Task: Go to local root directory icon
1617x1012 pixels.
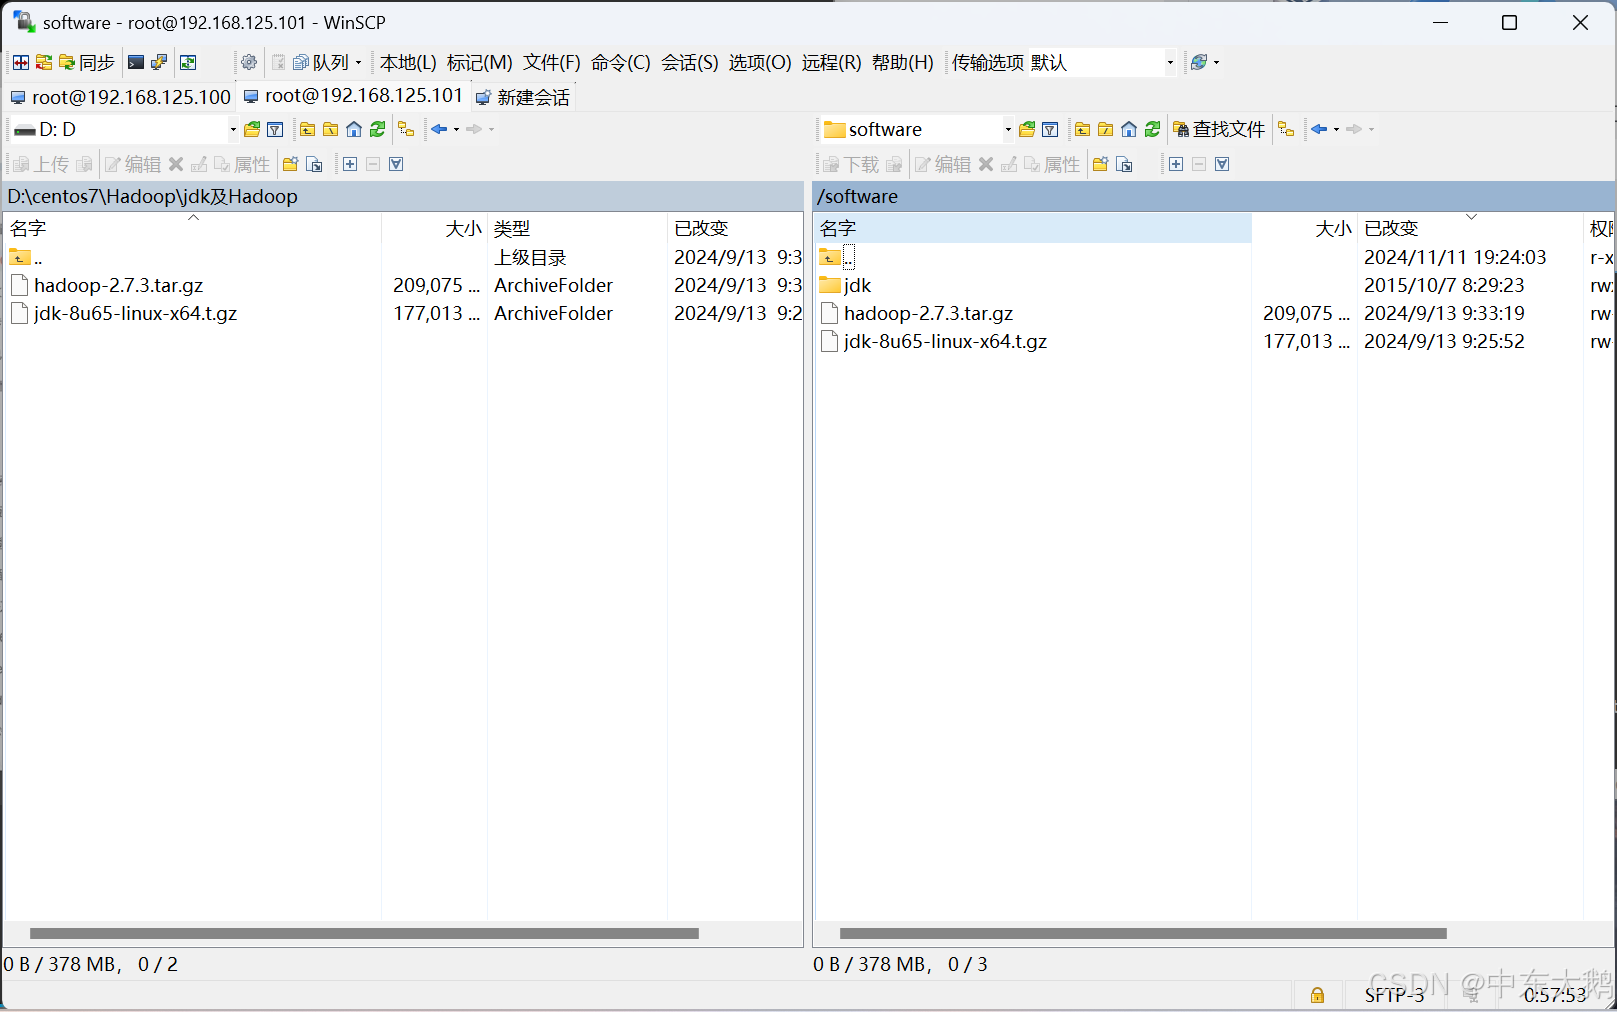Action: coord(331,129)
